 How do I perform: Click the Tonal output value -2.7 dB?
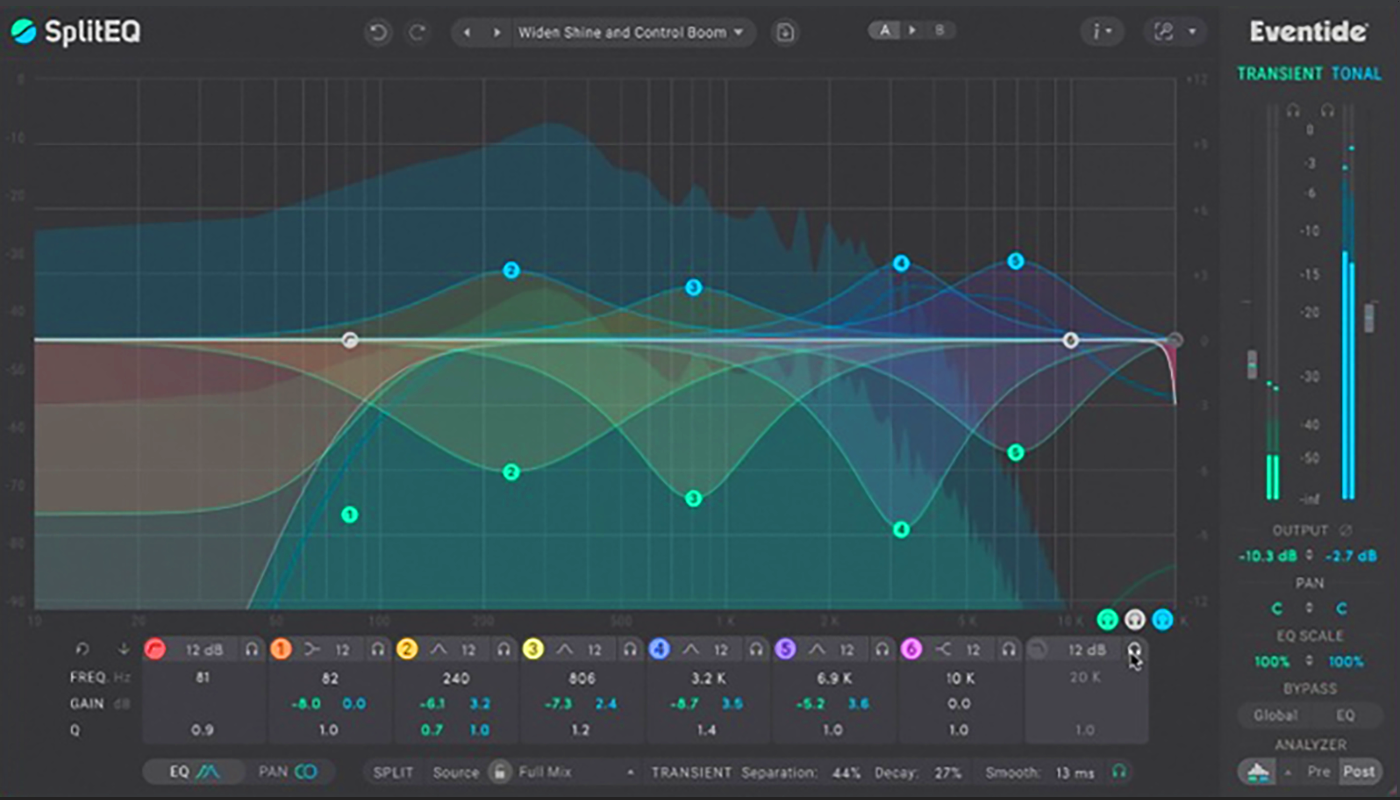(x=1350, y=556)
